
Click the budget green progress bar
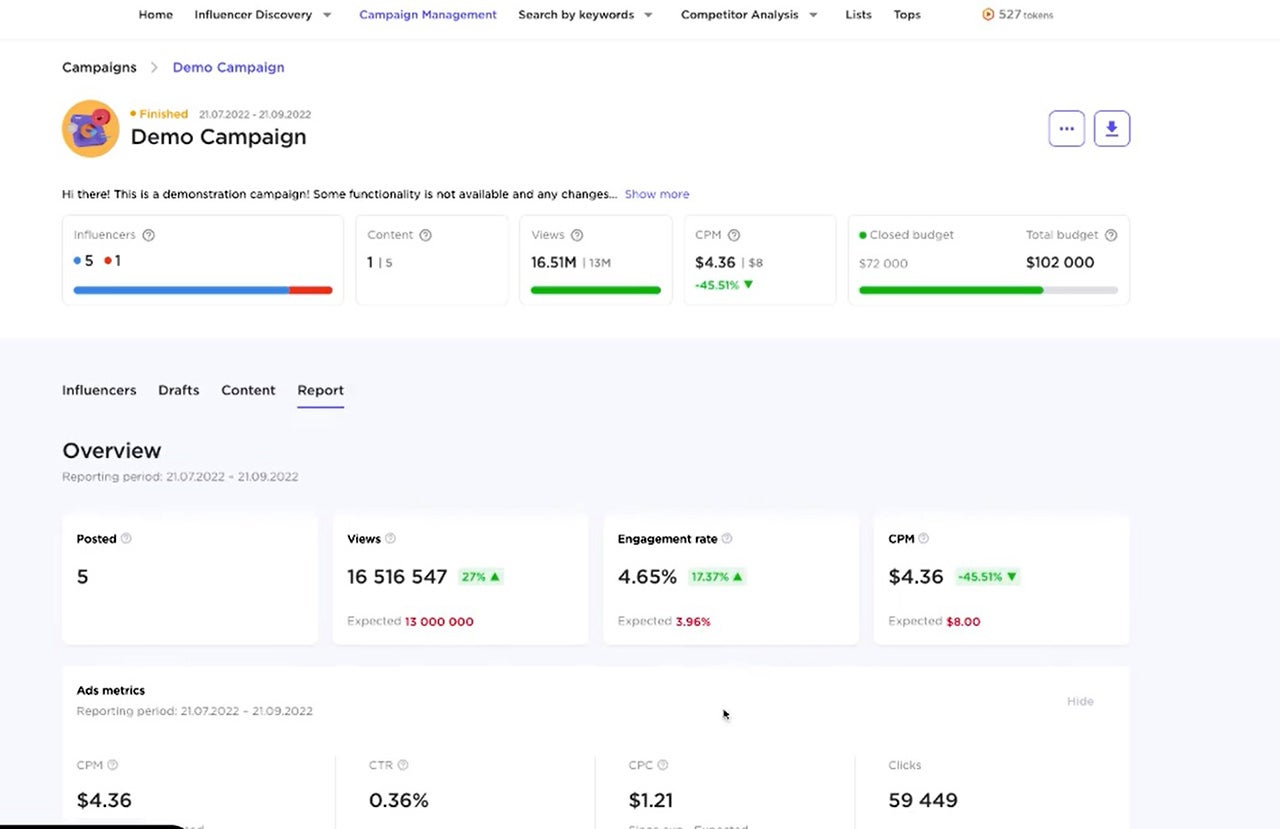point(988,290)
